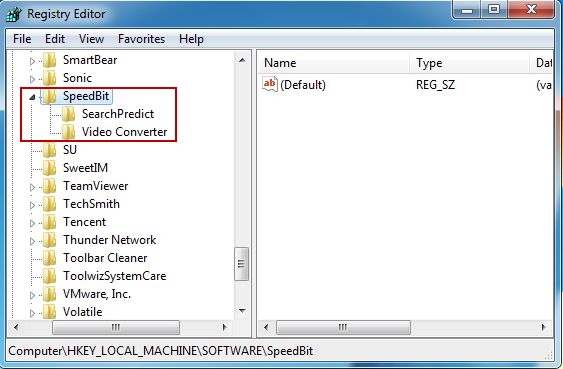
Task: Click tree pane vertical scrollbar thumb
Action: pos(241,264)
